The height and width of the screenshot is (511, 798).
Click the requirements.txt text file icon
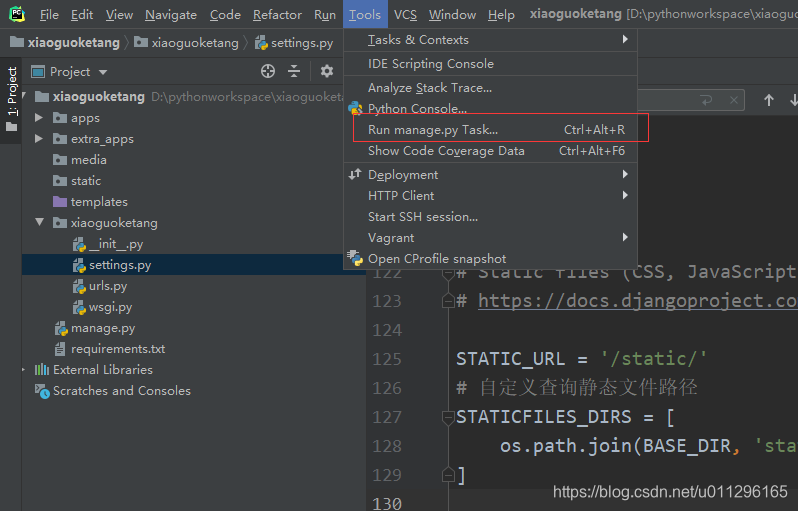point(60,349)
